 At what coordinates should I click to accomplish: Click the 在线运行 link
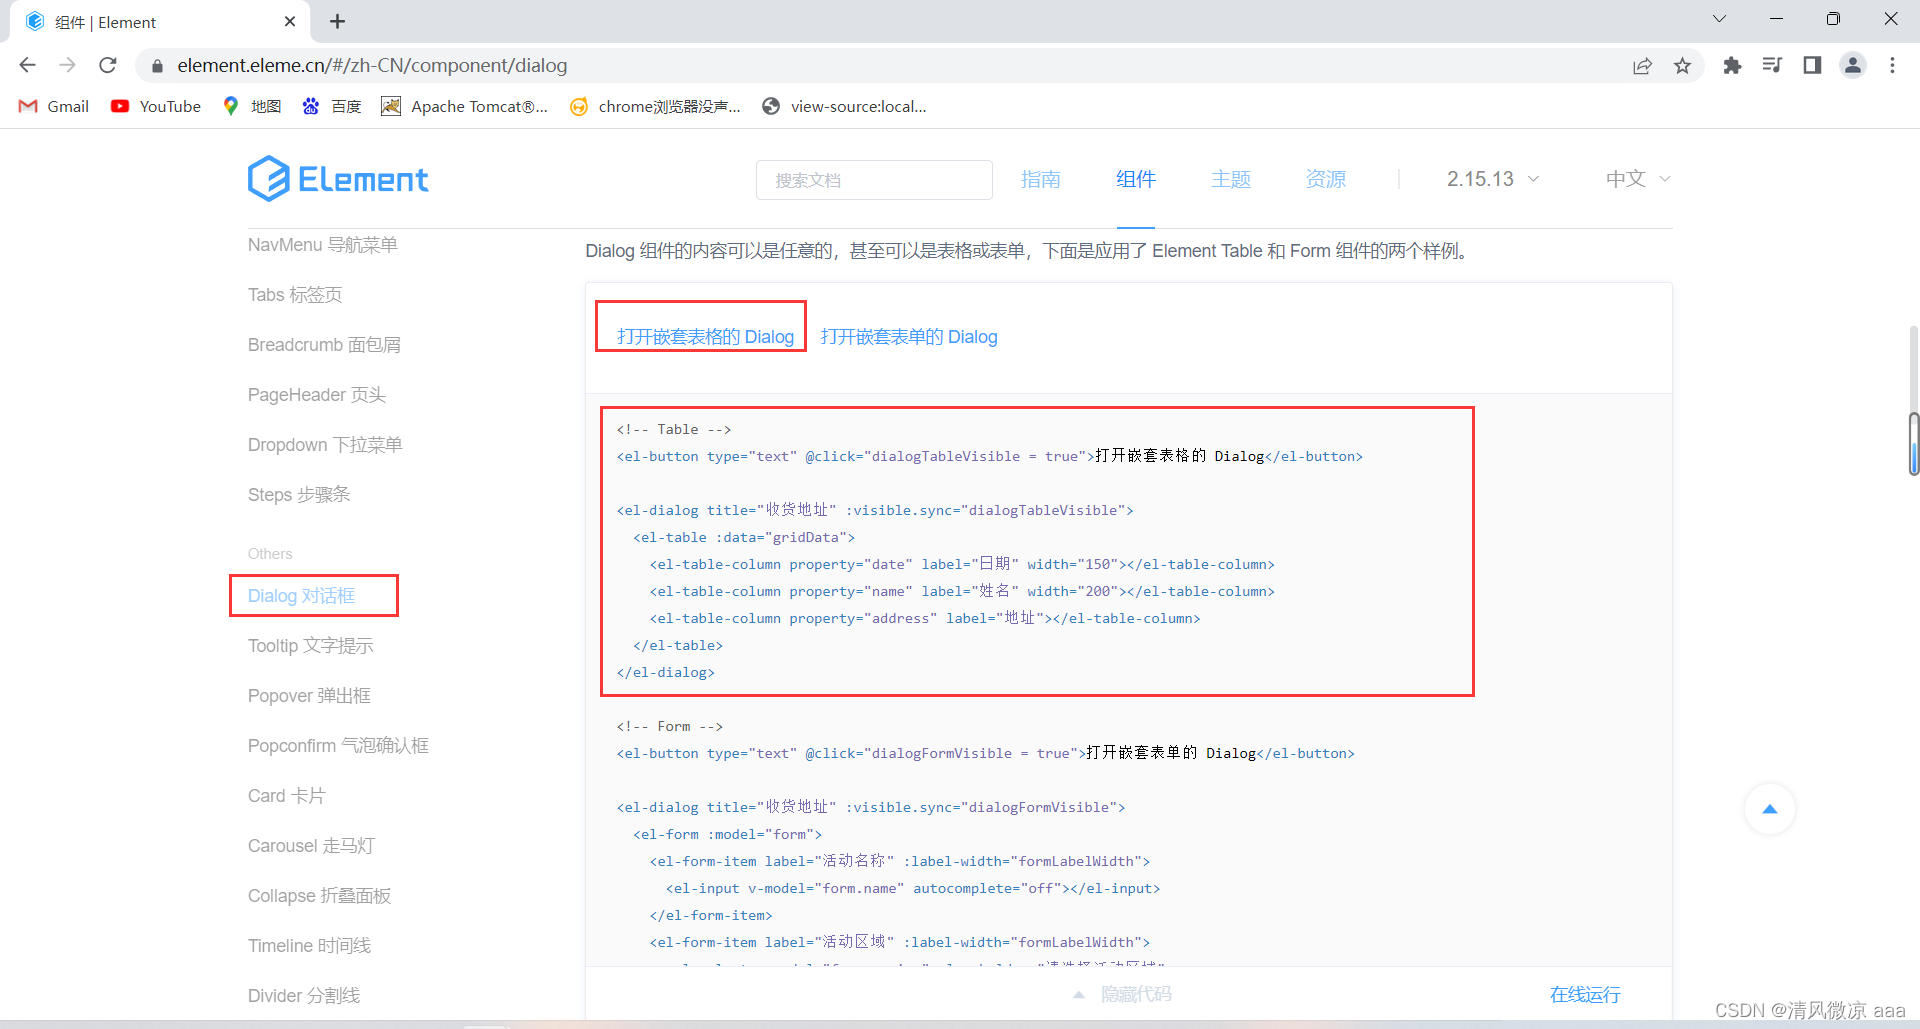point(1585,995)
